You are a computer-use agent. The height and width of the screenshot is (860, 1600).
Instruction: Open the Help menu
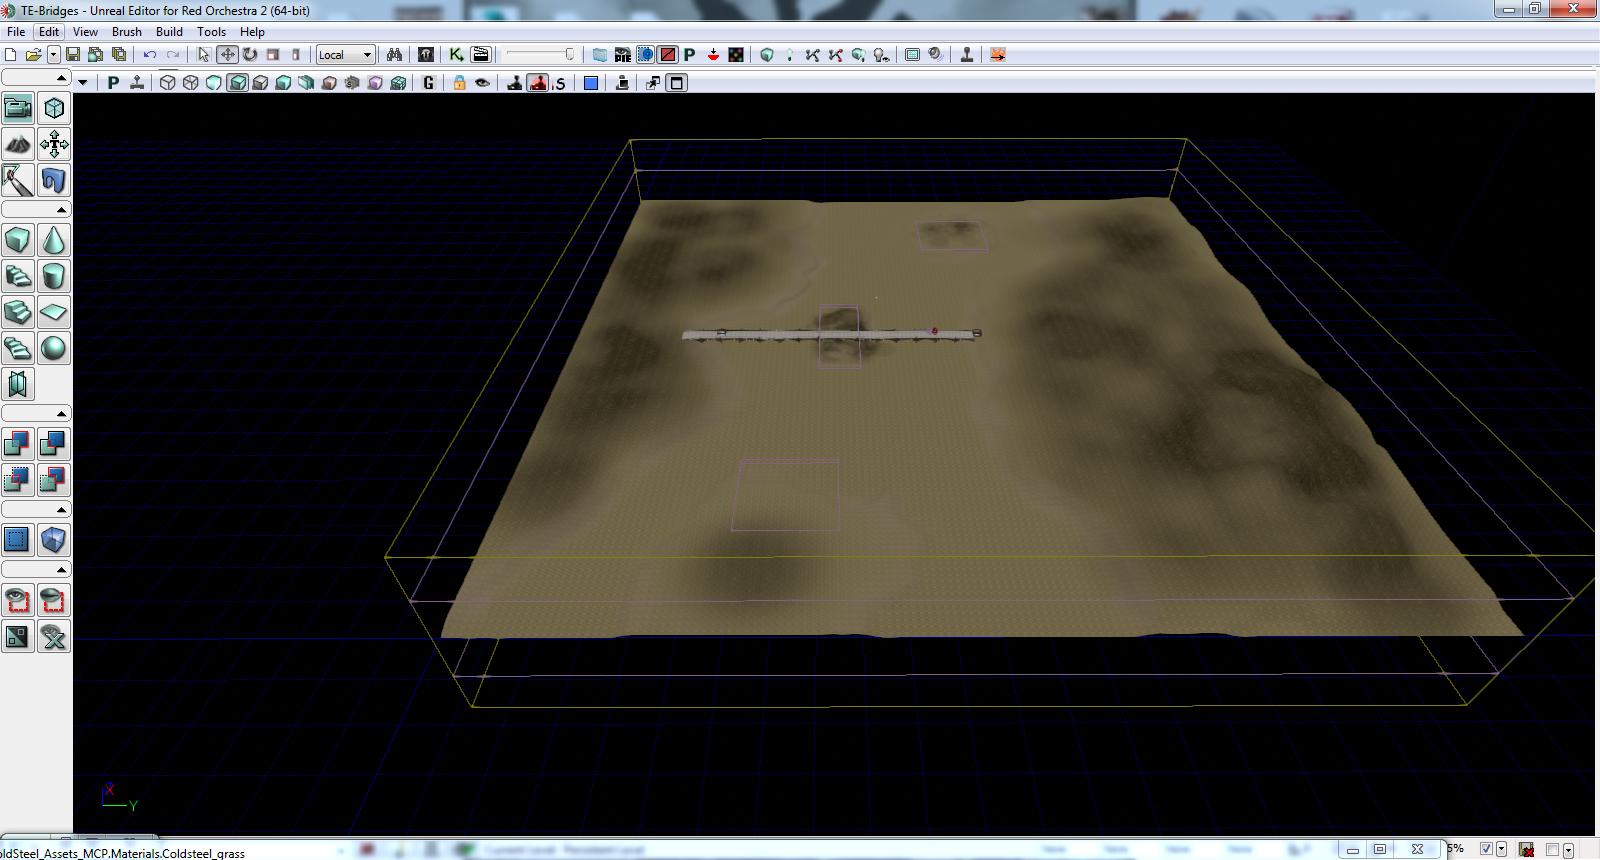(x=252, y=32)
